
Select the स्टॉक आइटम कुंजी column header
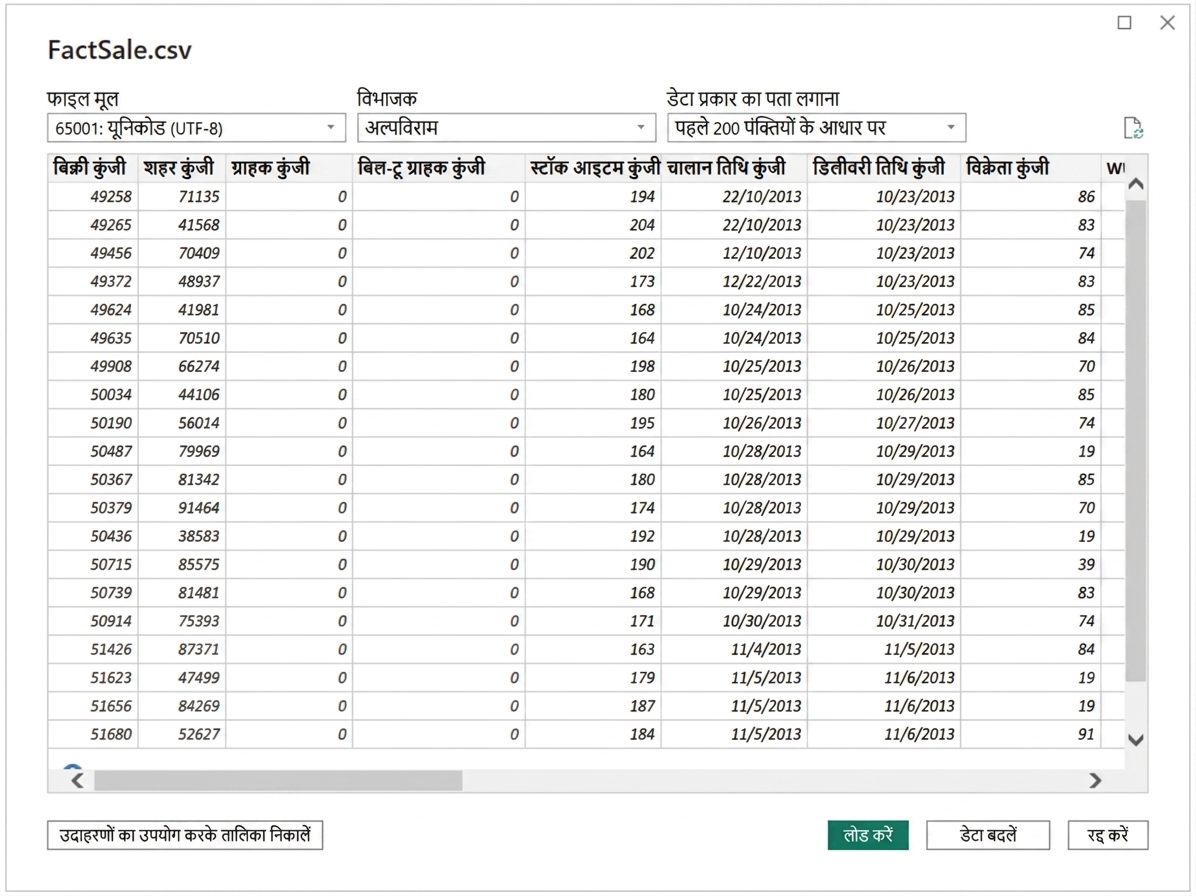click(595, 168)
